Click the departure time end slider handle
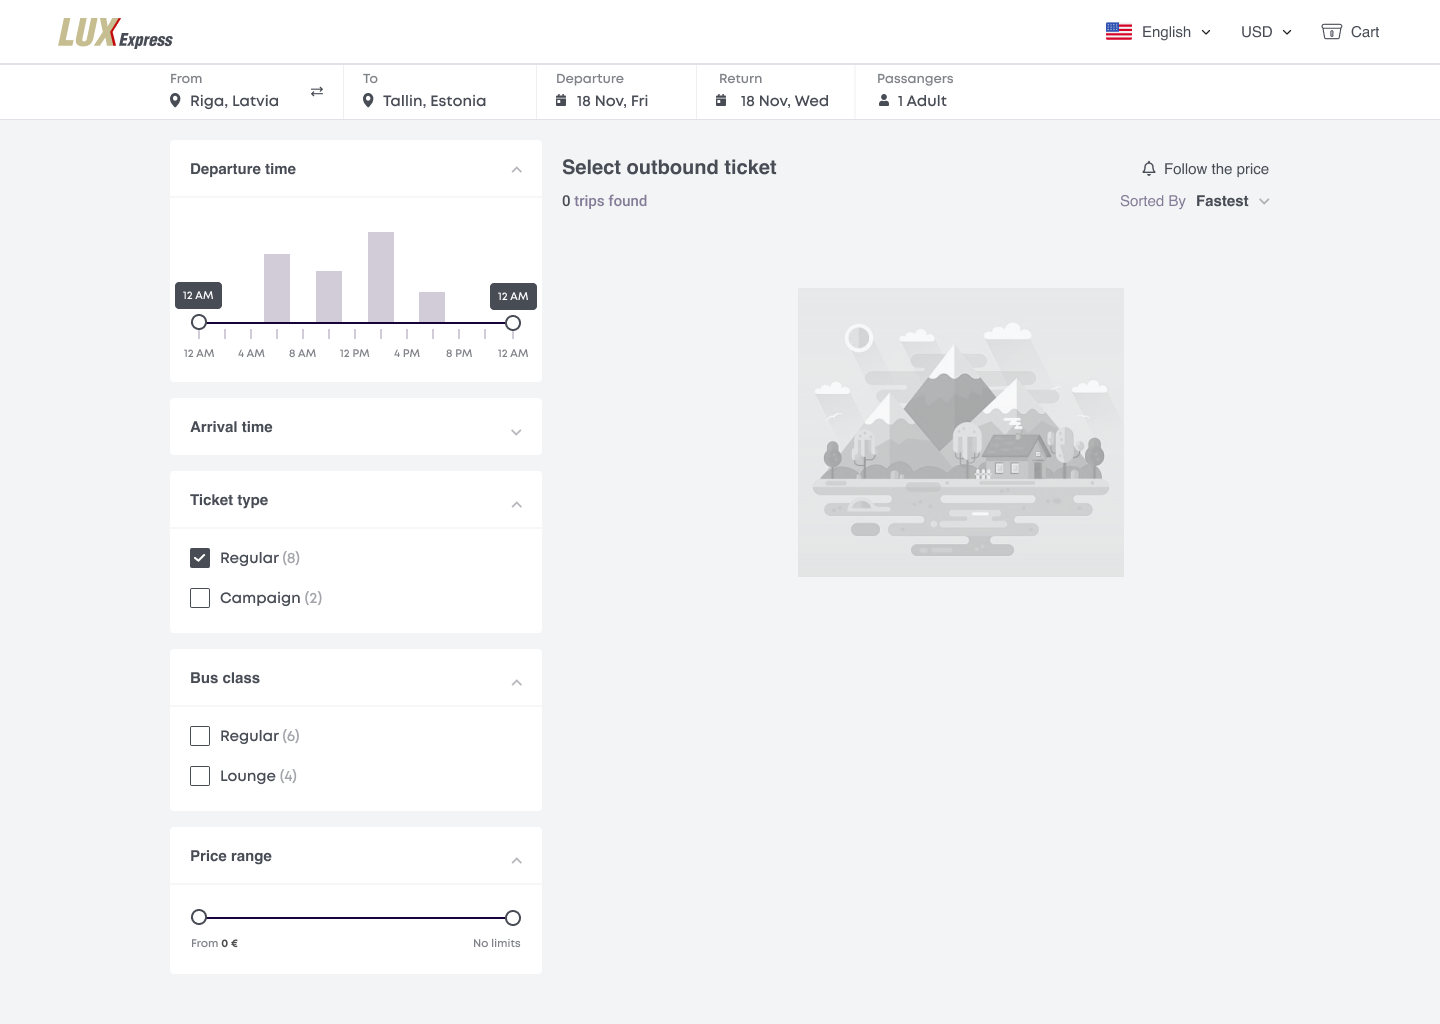The width and height of the screenshot is (1440, 1024). pyautogui.click(x=513, y=323)
